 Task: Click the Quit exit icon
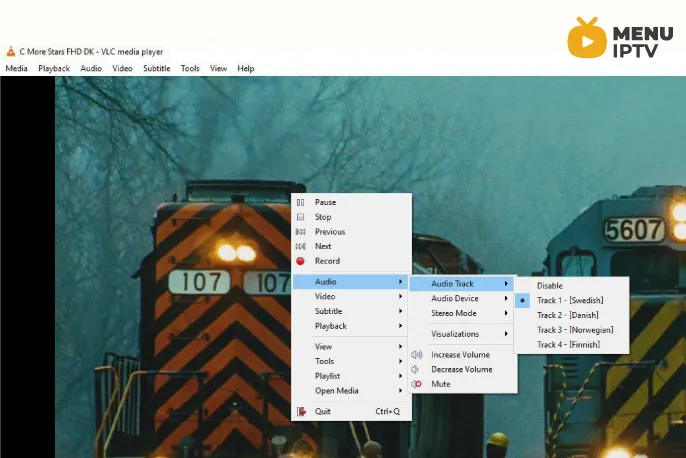[x=301, y=411]
